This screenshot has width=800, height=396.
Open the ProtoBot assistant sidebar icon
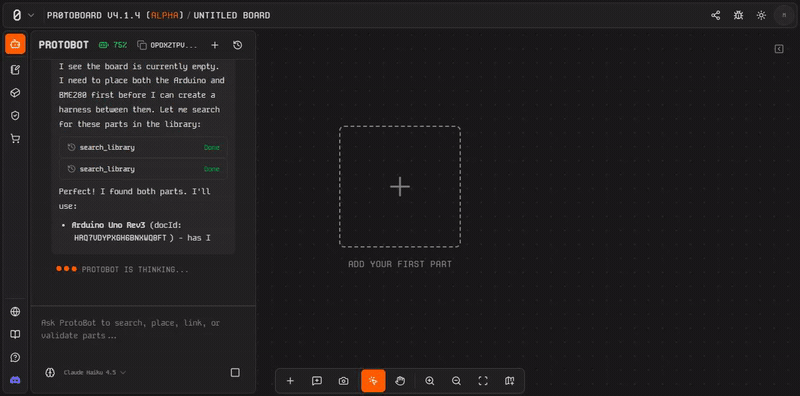click(x=15, y=44)
